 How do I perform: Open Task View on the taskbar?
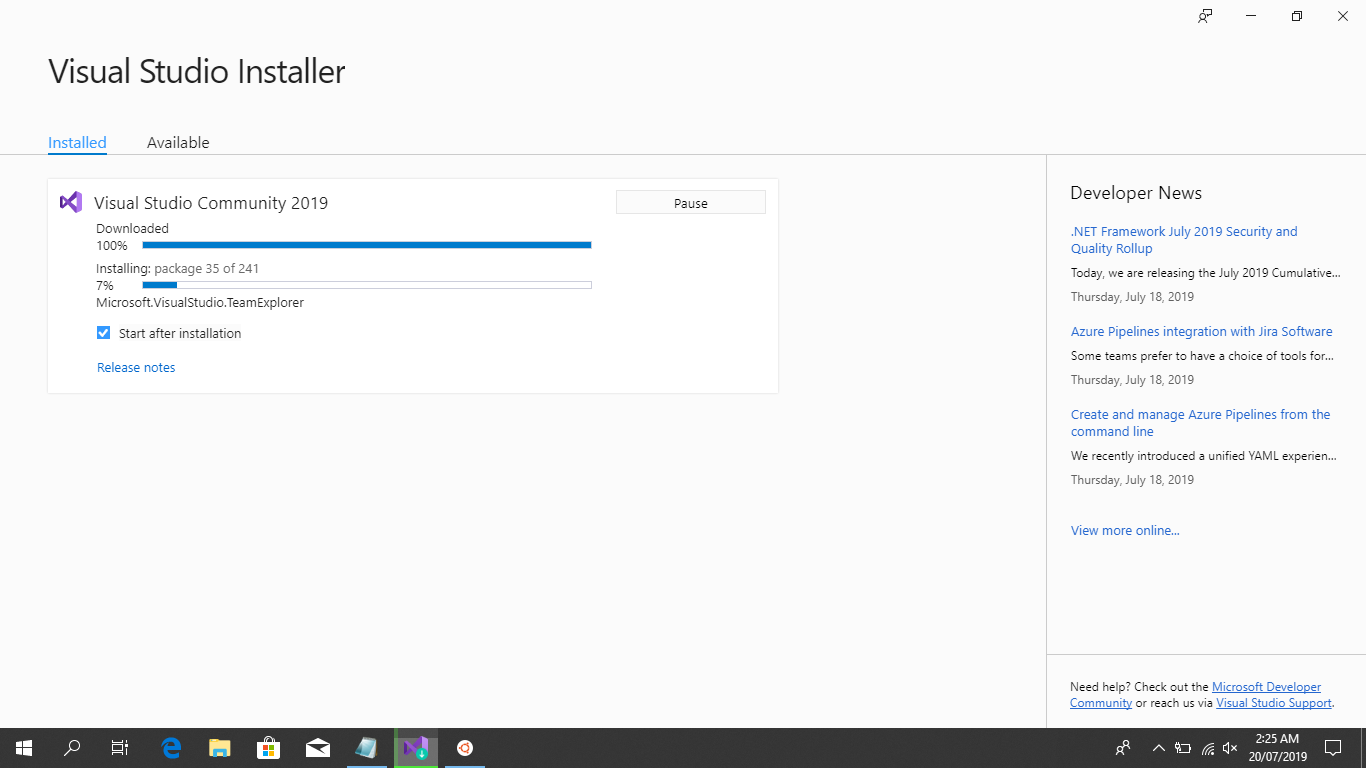point(120,748)
